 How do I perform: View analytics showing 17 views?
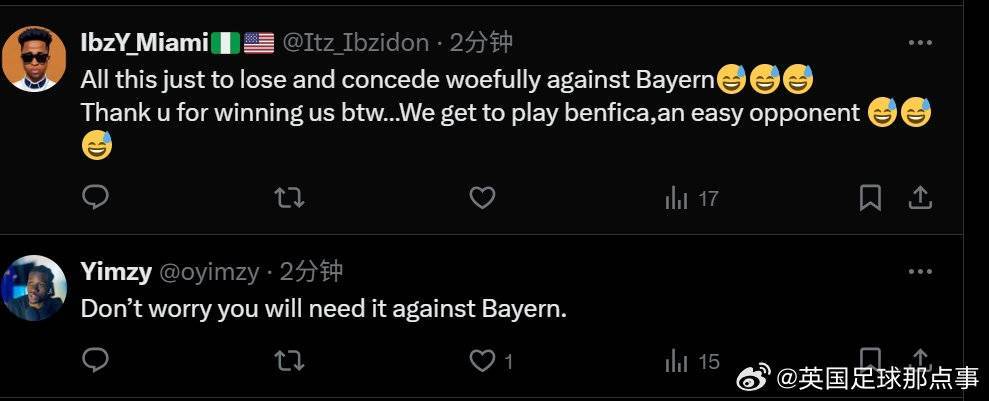tap(692, 198)
